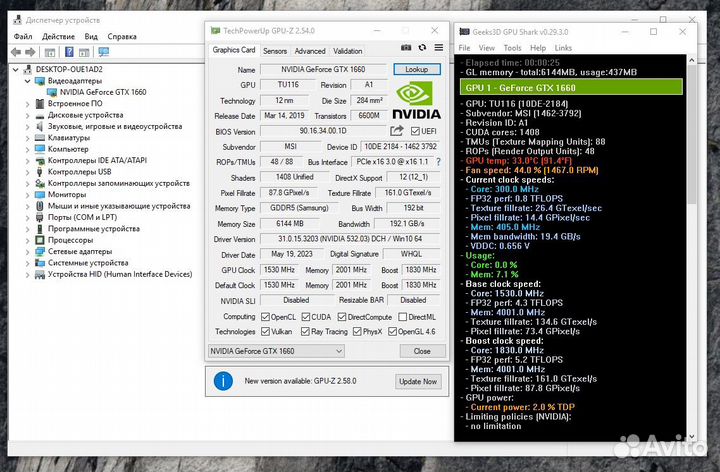Click the Звуковые, игровые и видеоустройства icon
720x472 pixels.
40,126
